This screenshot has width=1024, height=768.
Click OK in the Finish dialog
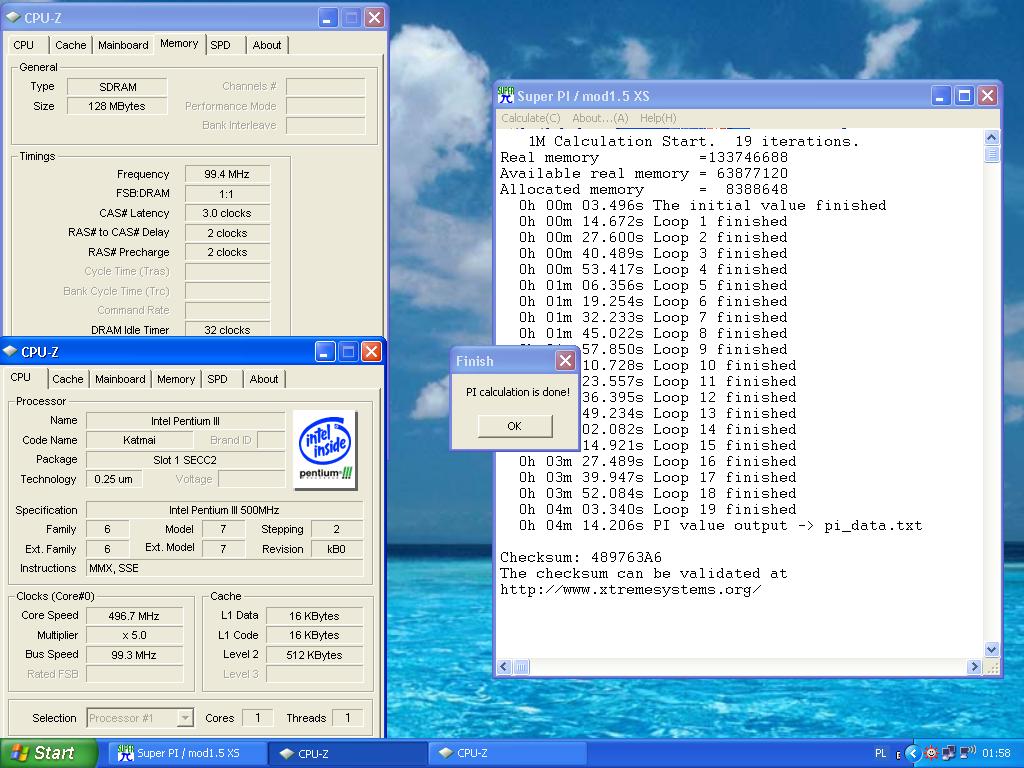pos(515,426)
